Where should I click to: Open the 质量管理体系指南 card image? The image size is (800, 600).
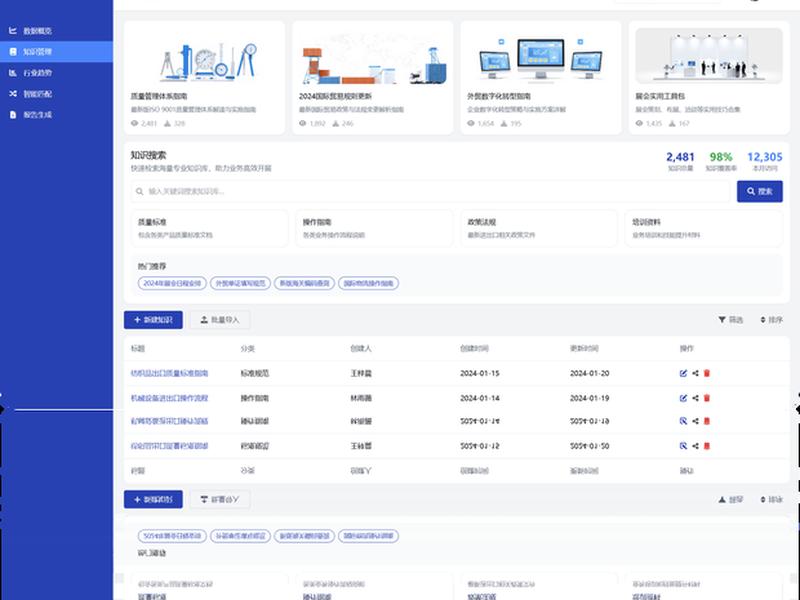(x=204, y=56)
